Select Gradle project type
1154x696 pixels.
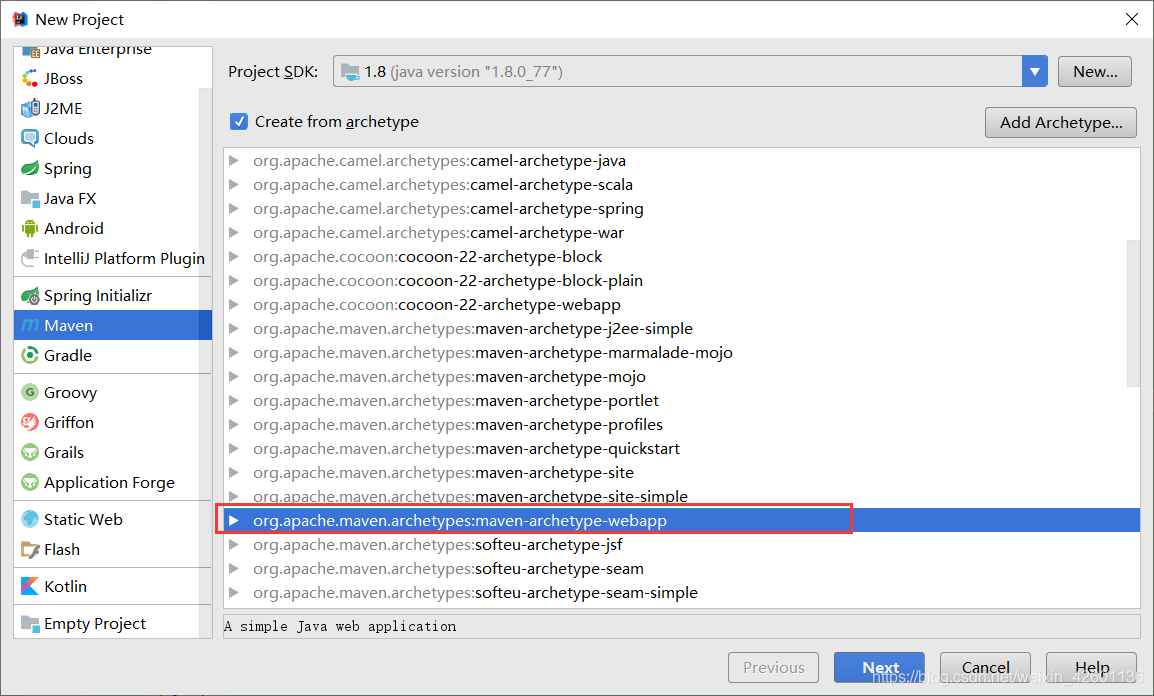click(113, 355)
